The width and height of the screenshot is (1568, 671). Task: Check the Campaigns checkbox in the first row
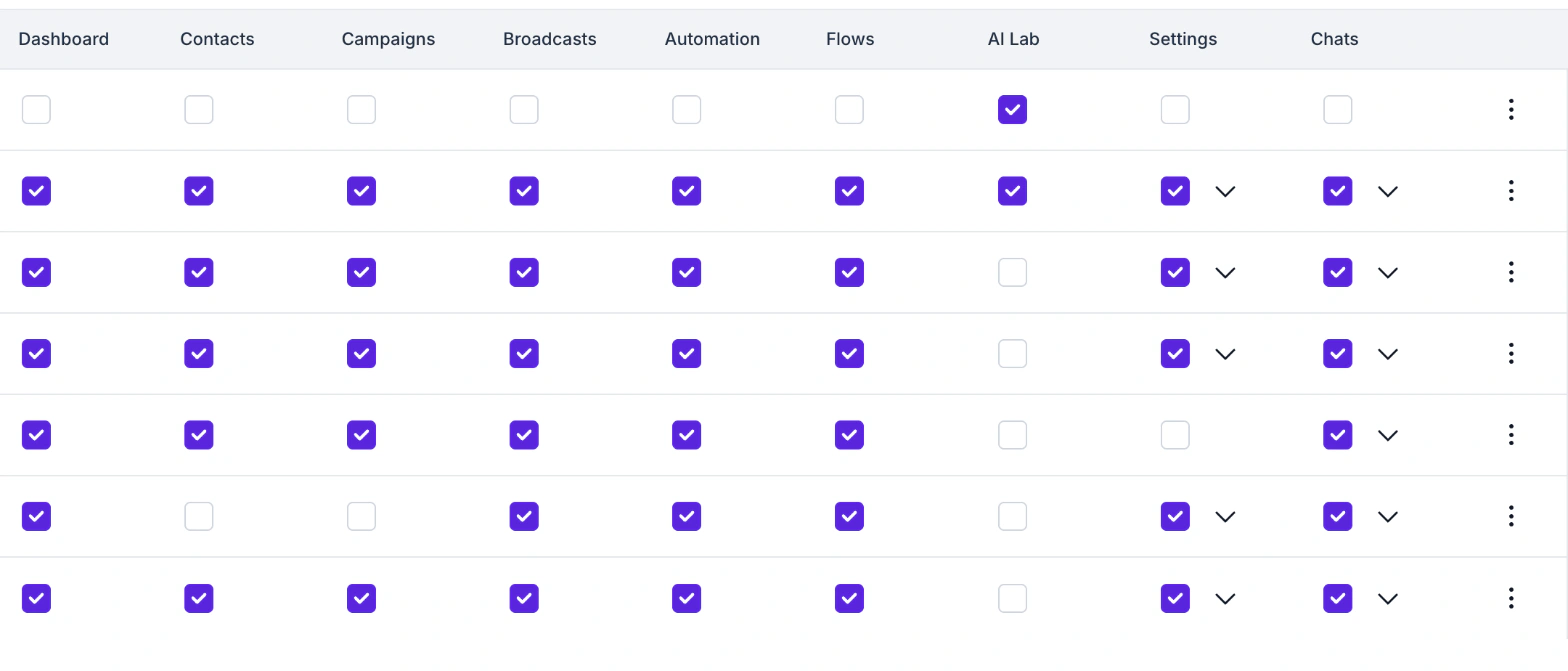361,110
